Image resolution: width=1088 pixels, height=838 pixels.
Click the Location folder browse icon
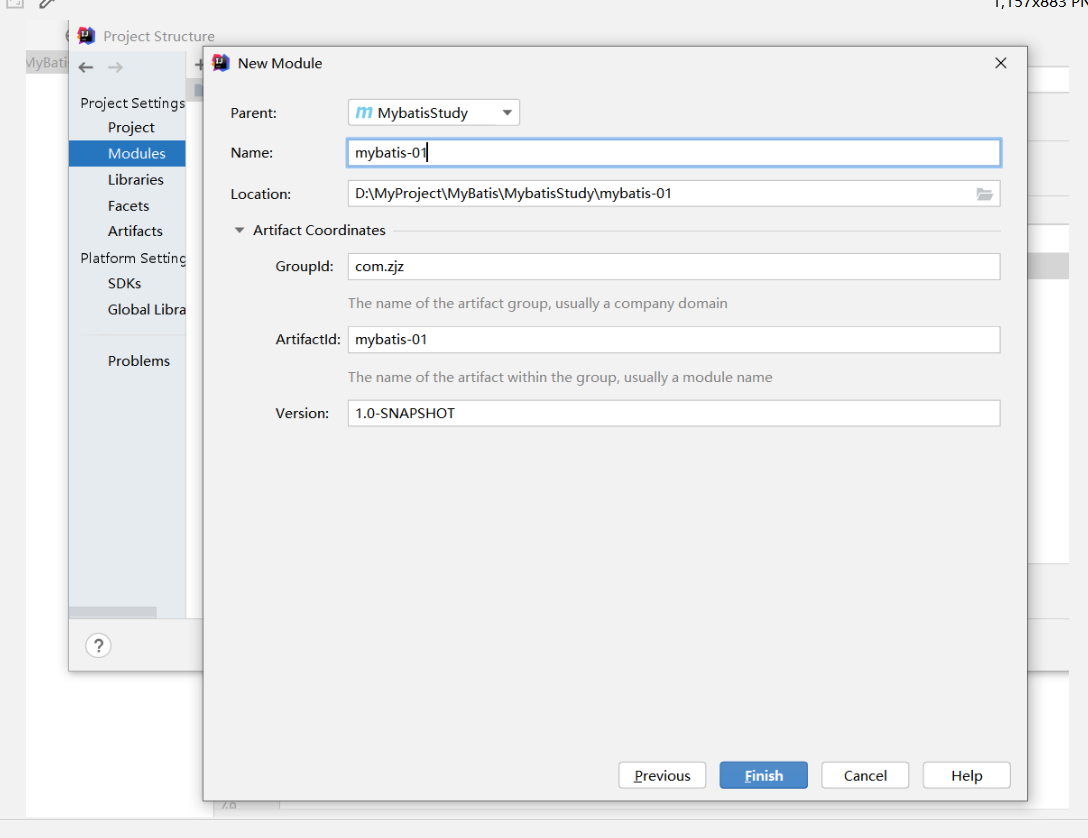point(984,194)
